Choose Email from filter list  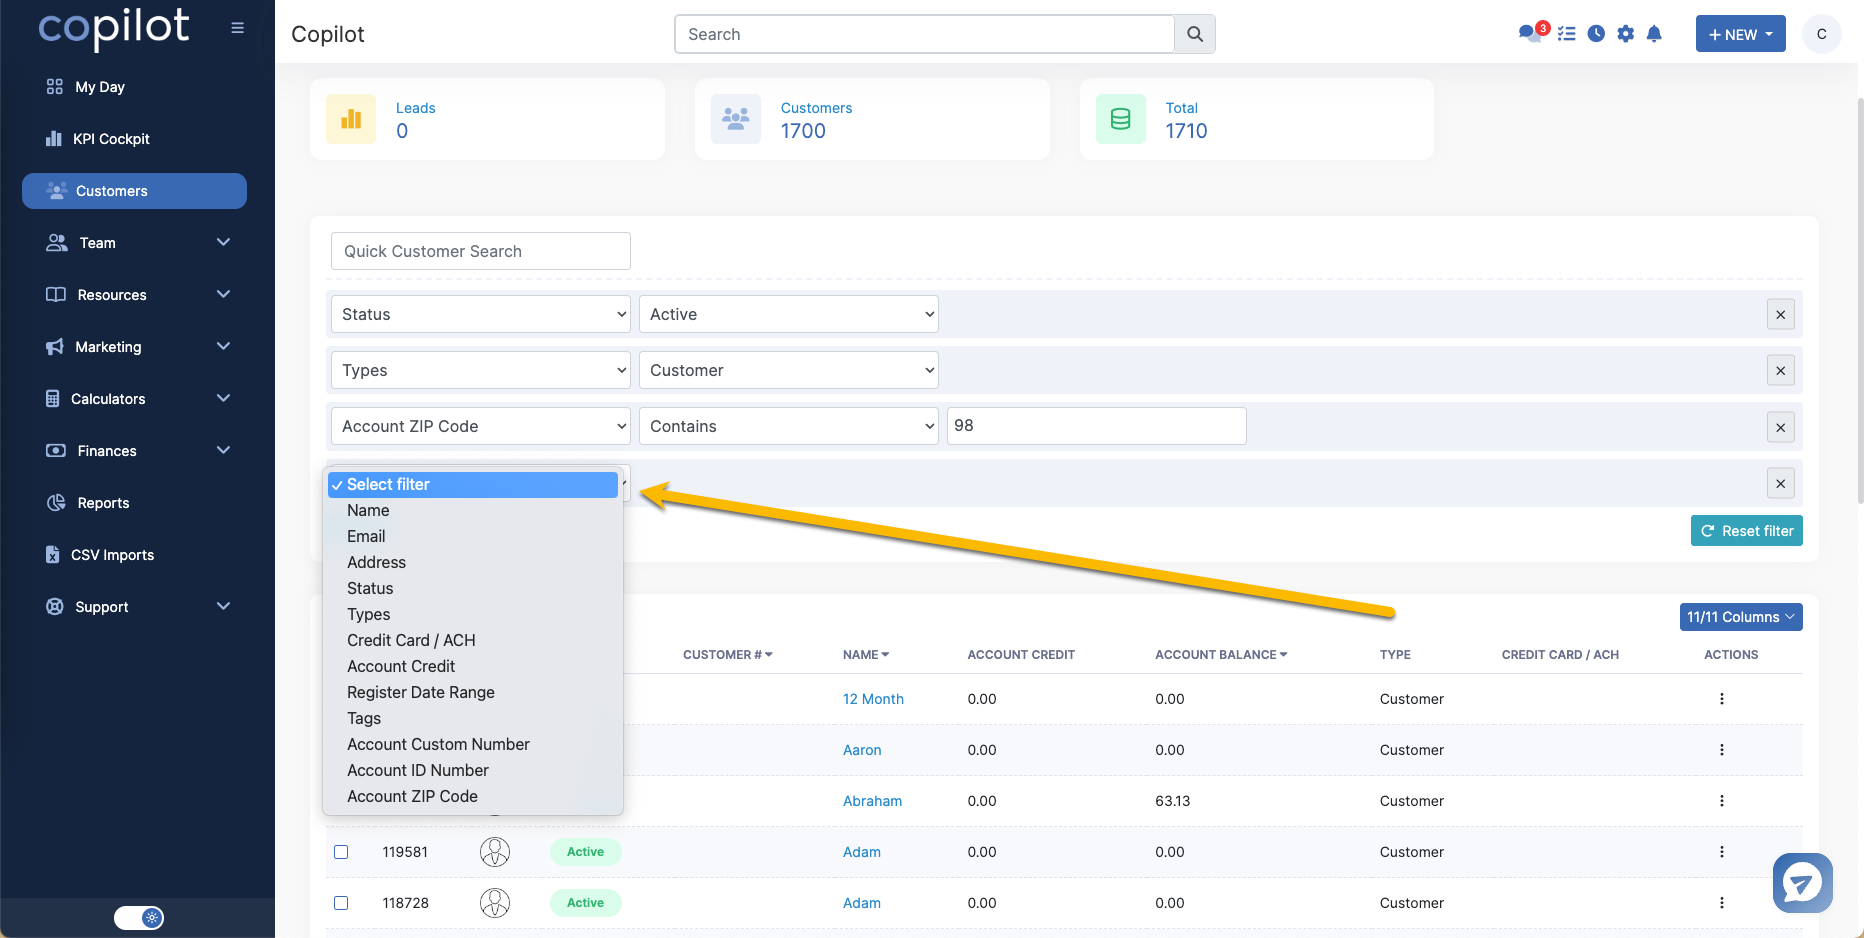point(473,536)
